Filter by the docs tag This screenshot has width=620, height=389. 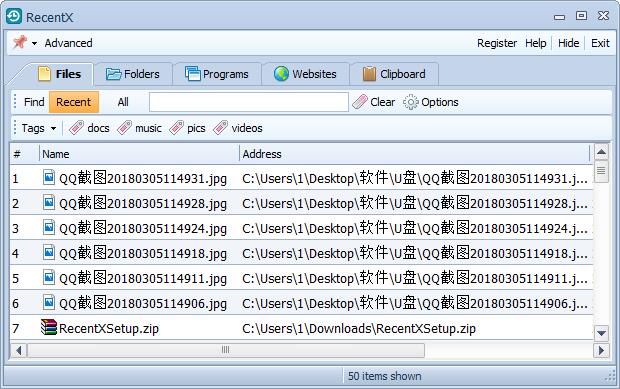pos(89,128)
